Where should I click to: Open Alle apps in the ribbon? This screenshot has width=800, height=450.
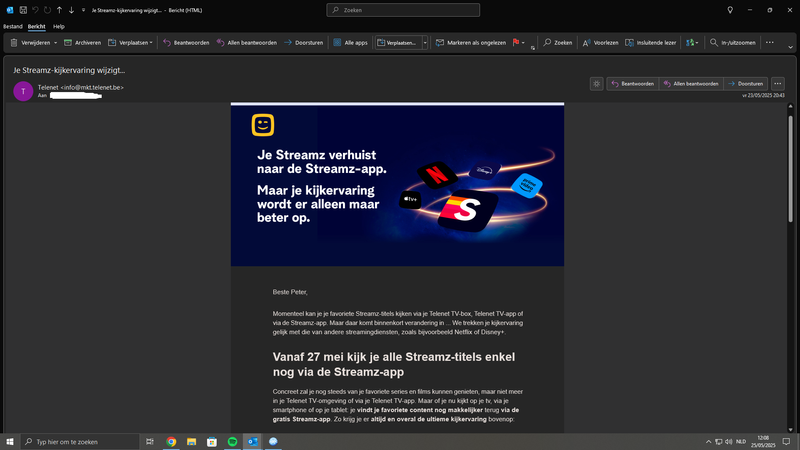(x=350, y=42)
